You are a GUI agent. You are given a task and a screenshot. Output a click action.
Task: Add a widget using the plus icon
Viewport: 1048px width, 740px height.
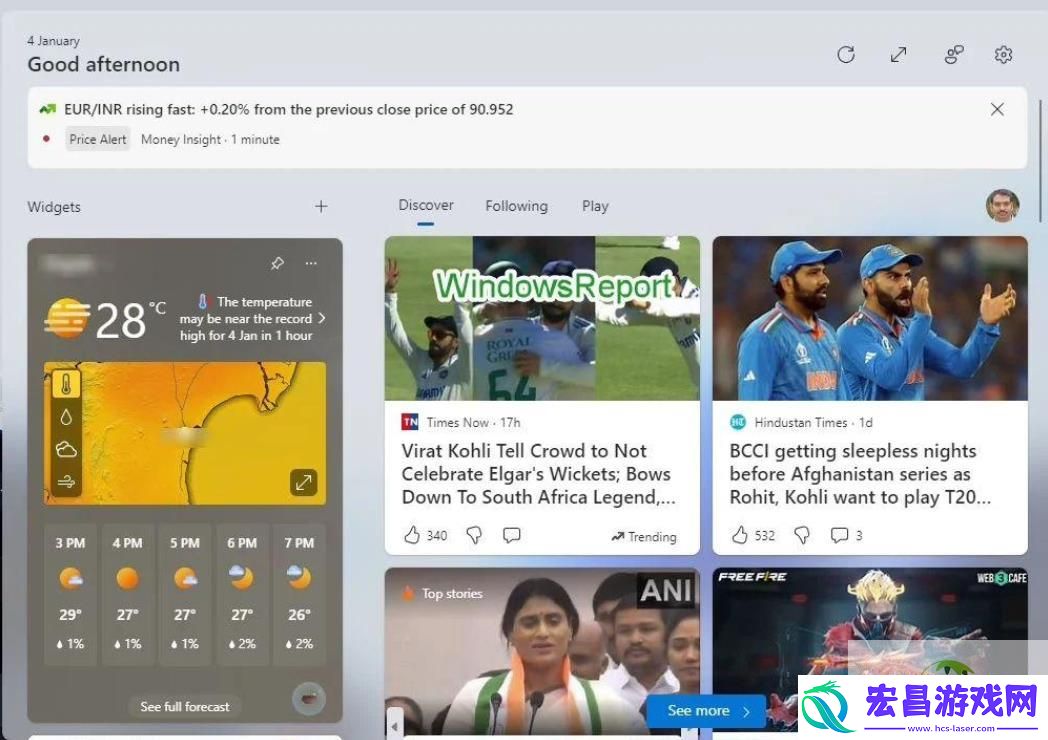(321, 206)
